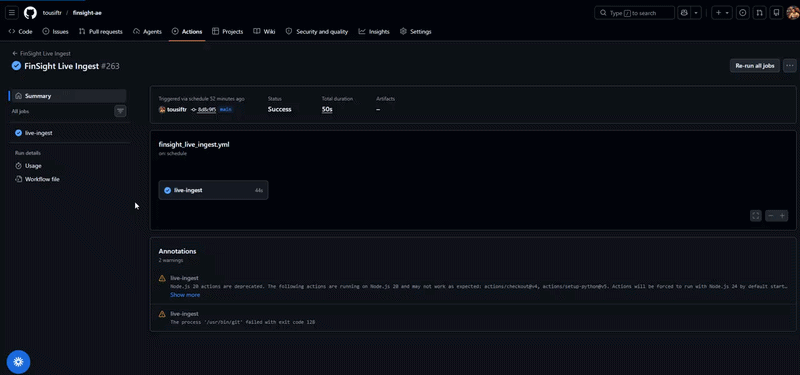
Task: Toggle fullscreen for the workflow graph
Action: (x=756, y=216)
